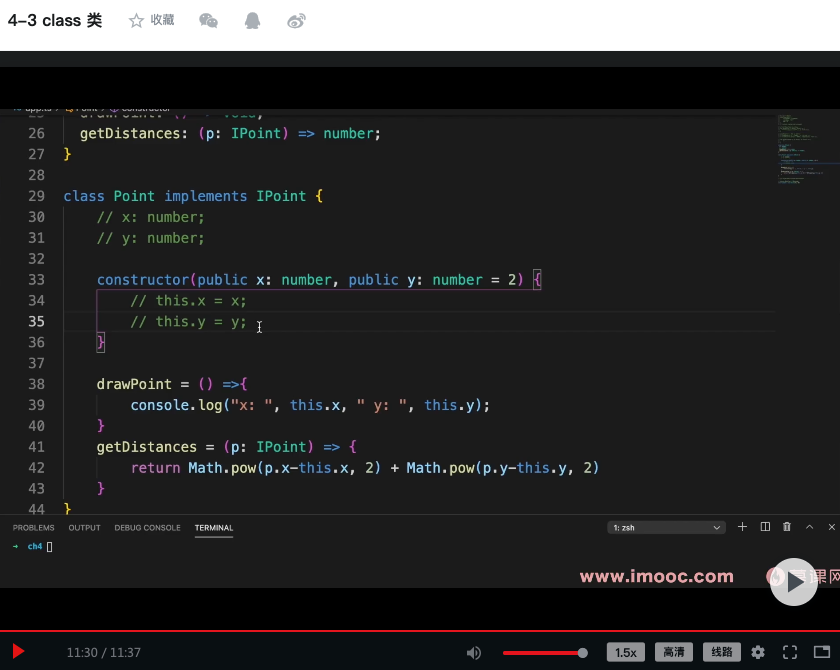Click line number 42 in gutter
This screenshot has height=670, width=840.
(x=36, y=468)
